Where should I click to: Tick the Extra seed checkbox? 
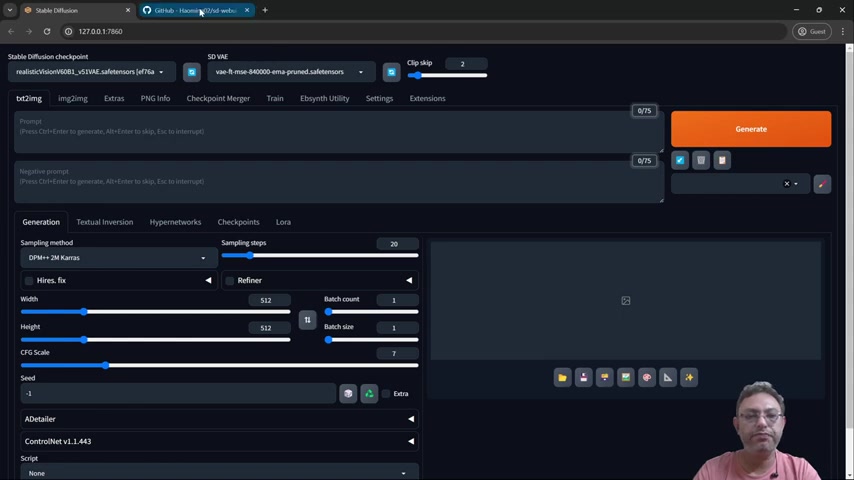point(386,393)
